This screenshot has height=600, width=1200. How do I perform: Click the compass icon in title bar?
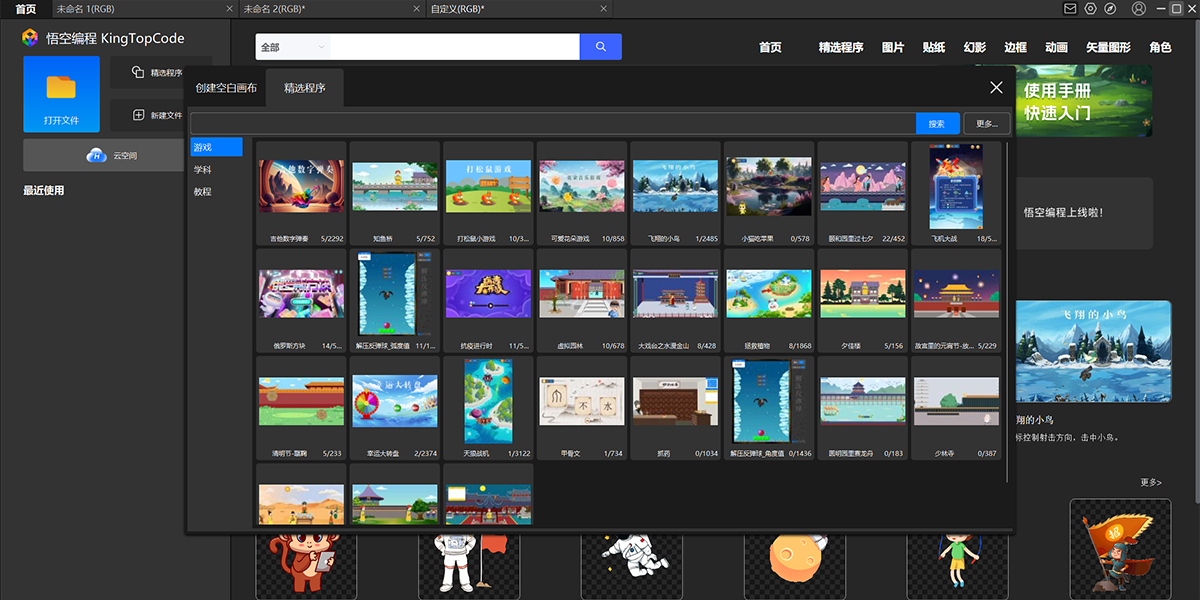(1110, 9)
